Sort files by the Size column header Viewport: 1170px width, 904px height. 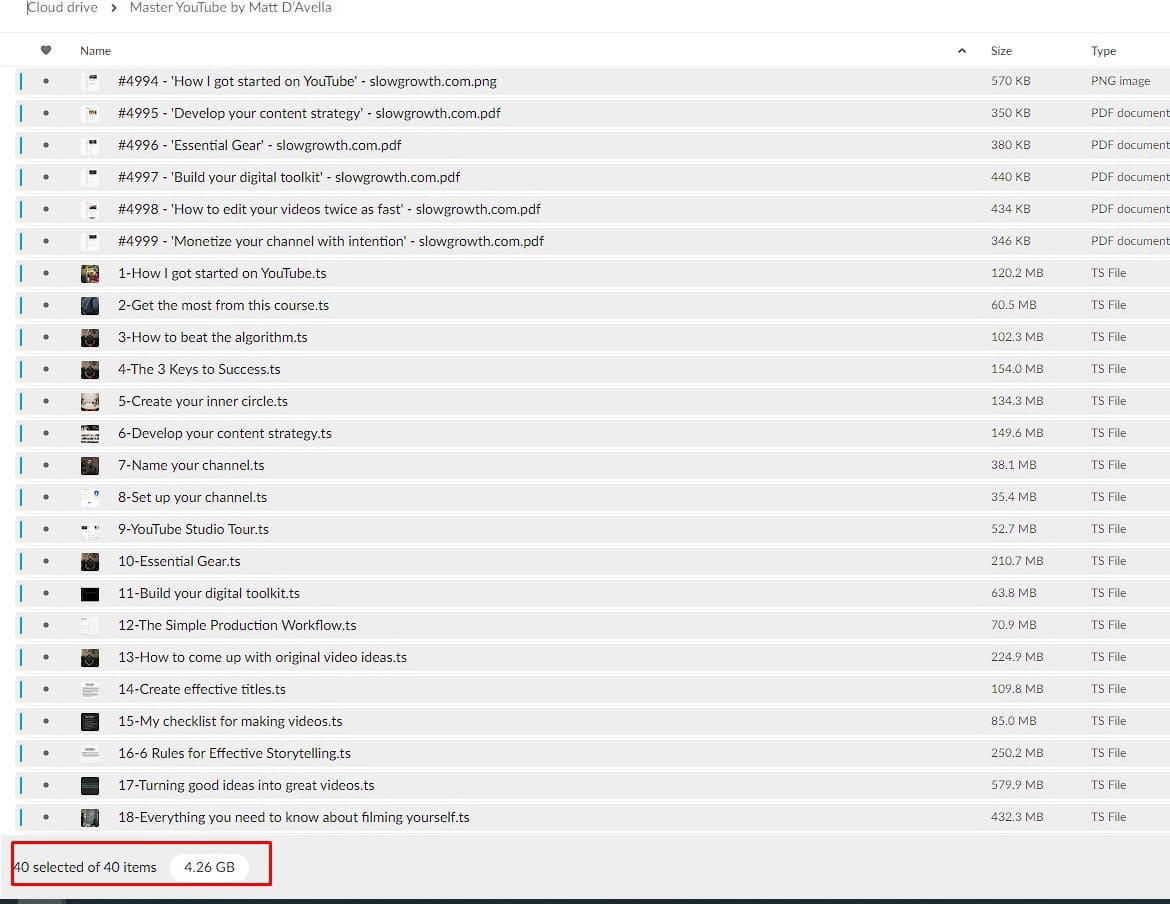[1001, 51]
